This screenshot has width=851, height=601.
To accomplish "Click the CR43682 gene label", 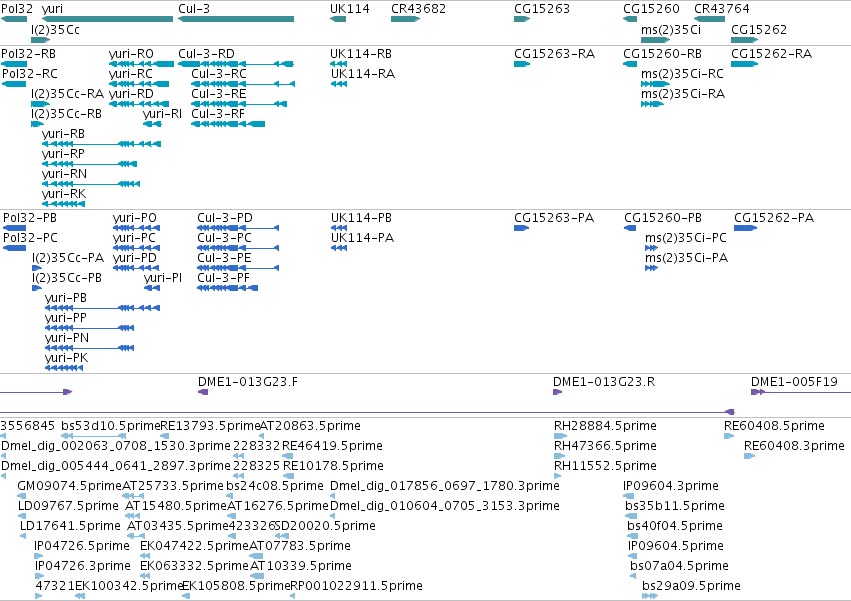I will tap(418, 9).
